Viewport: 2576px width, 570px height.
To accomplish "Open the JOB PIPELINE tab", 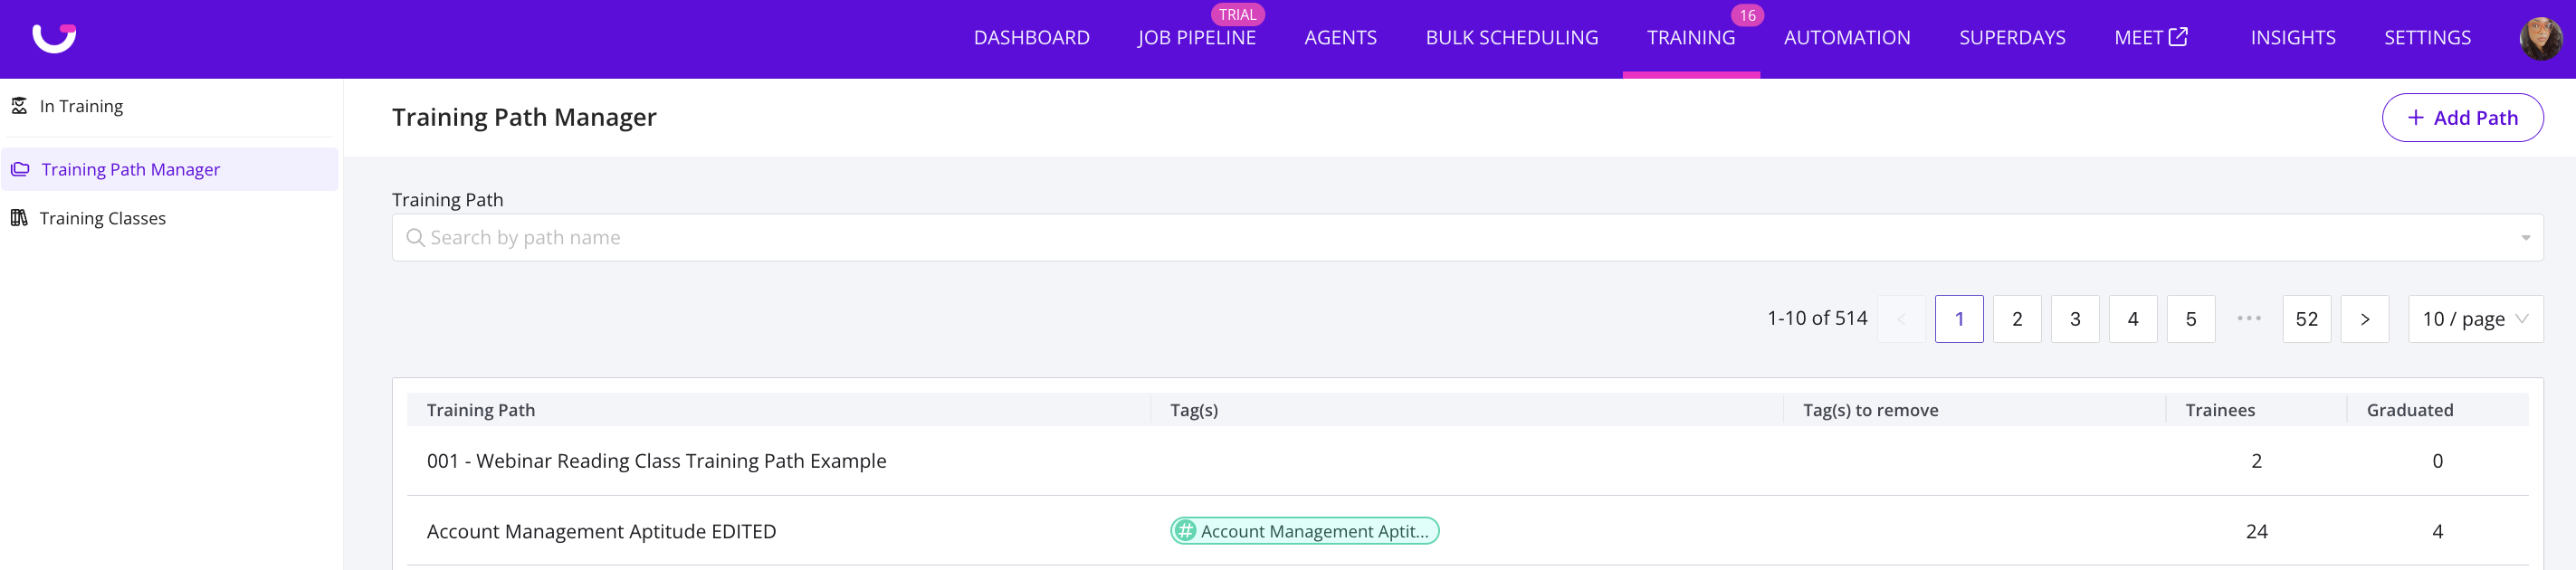I will tap(1196, 38).
